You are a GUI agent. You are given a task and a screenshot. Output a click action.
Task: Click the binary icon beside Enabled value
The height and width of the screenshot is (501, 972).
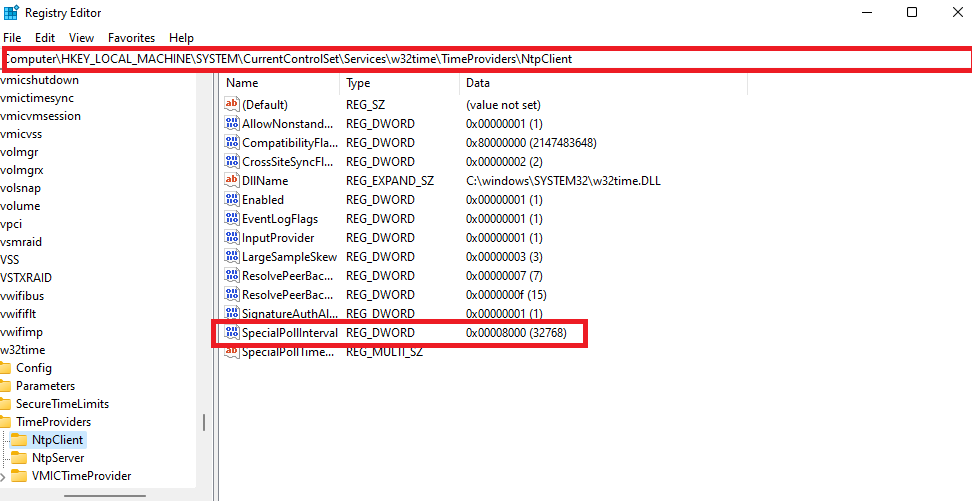tap(232, 200)
